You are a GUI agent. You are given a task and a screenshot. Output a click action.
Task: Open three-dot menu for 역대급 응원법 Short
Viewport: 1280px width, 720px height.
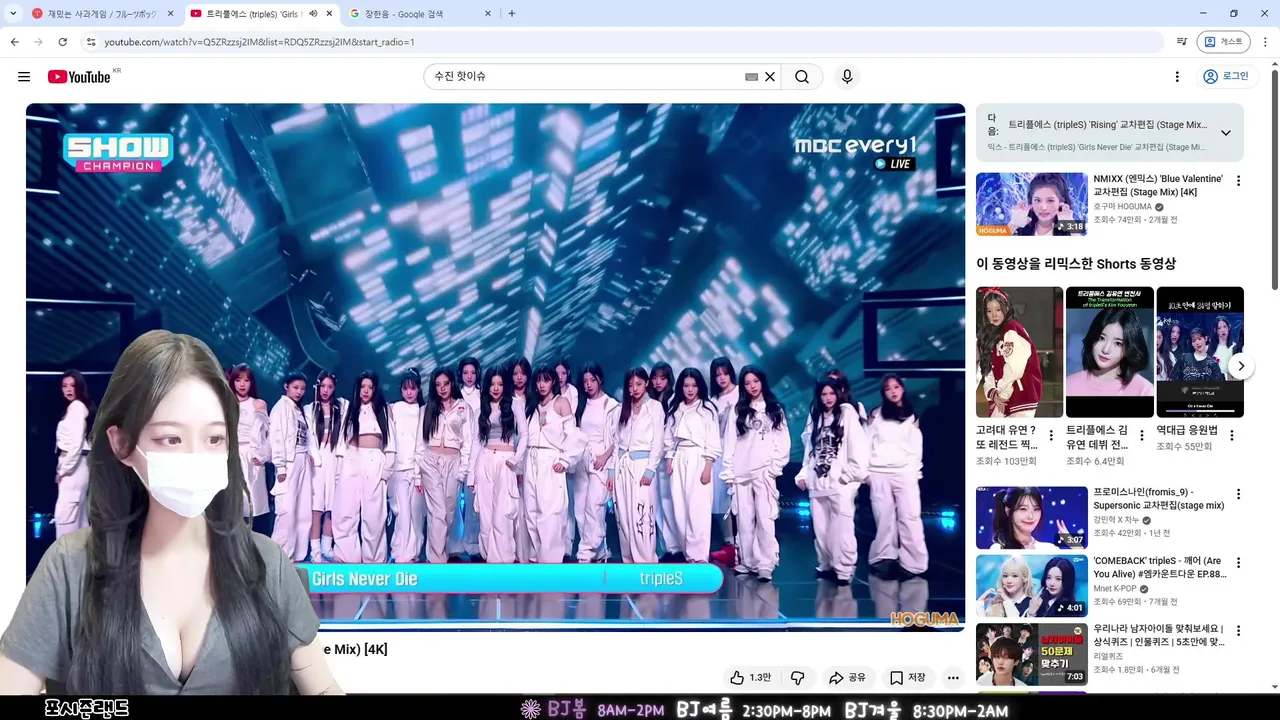point(1232,436)
